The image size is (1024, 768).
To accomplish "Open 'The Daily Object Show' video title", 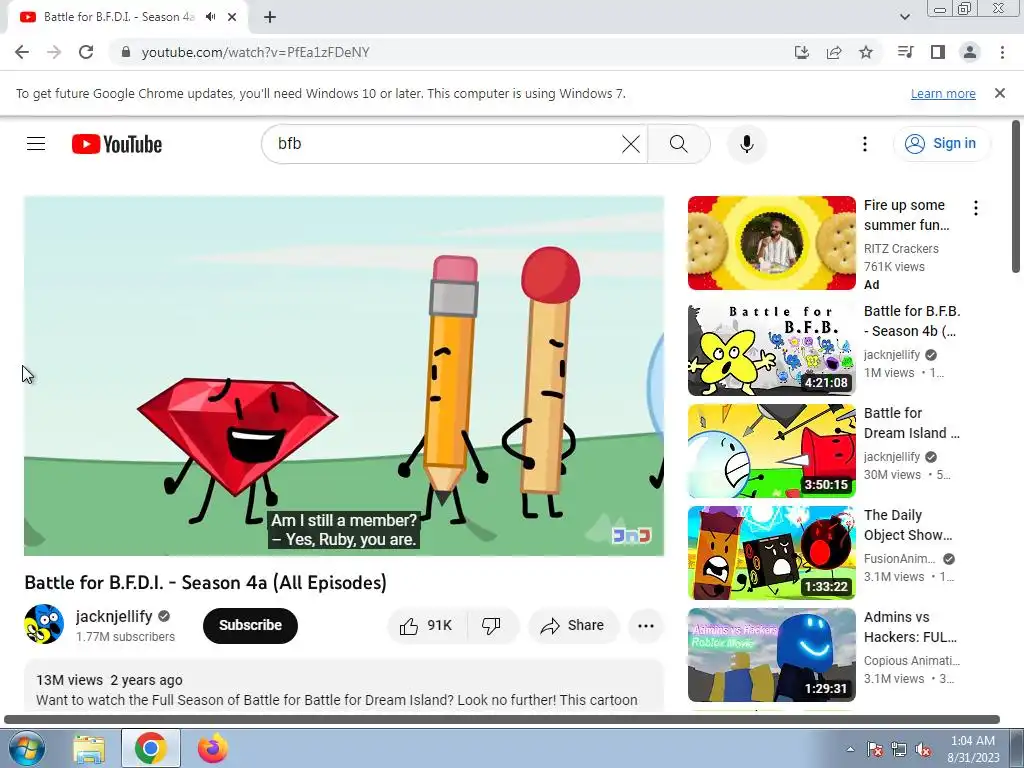I will [908, 524].
